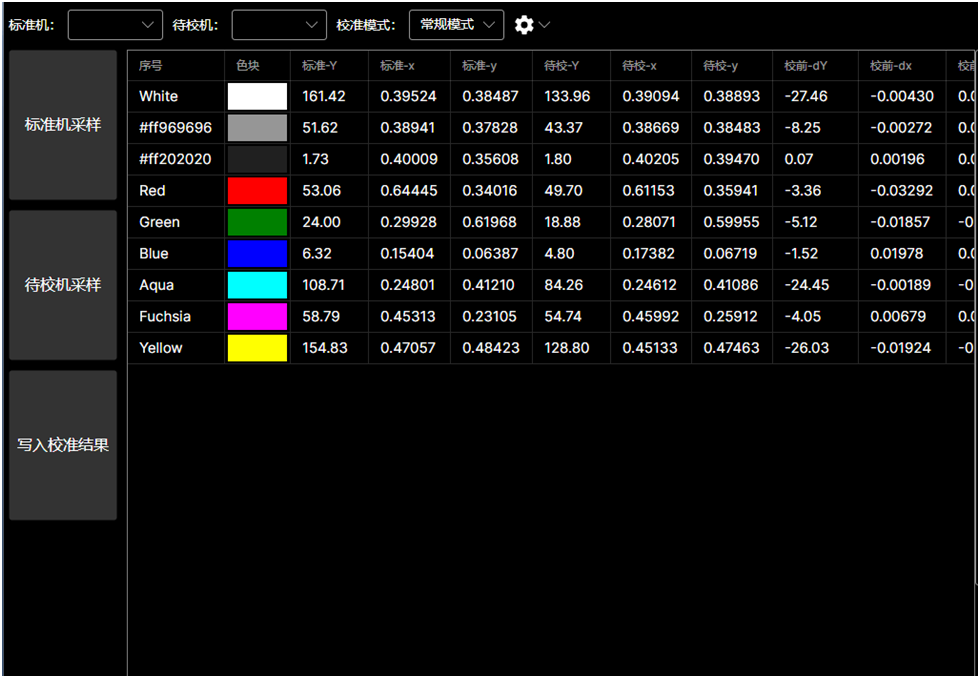Open the 待校机 dropdown
980x678 pixels.
pyautogui.click(x=279, y=25)
